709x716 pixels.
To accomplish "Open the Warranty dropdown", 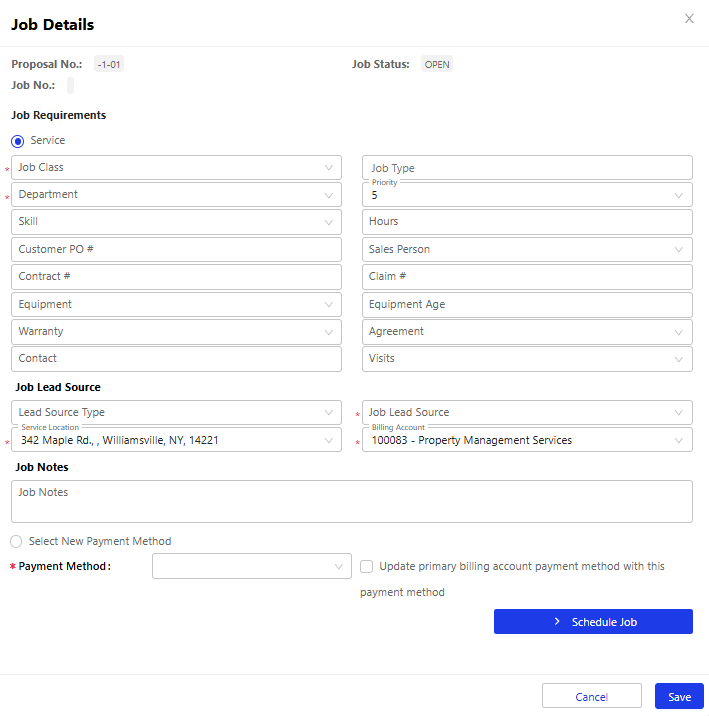I will coord(176,332).
